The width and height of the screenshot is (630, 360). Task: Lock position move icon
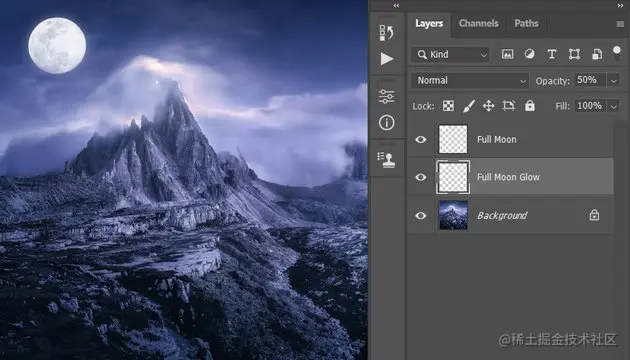click(488, 106)
